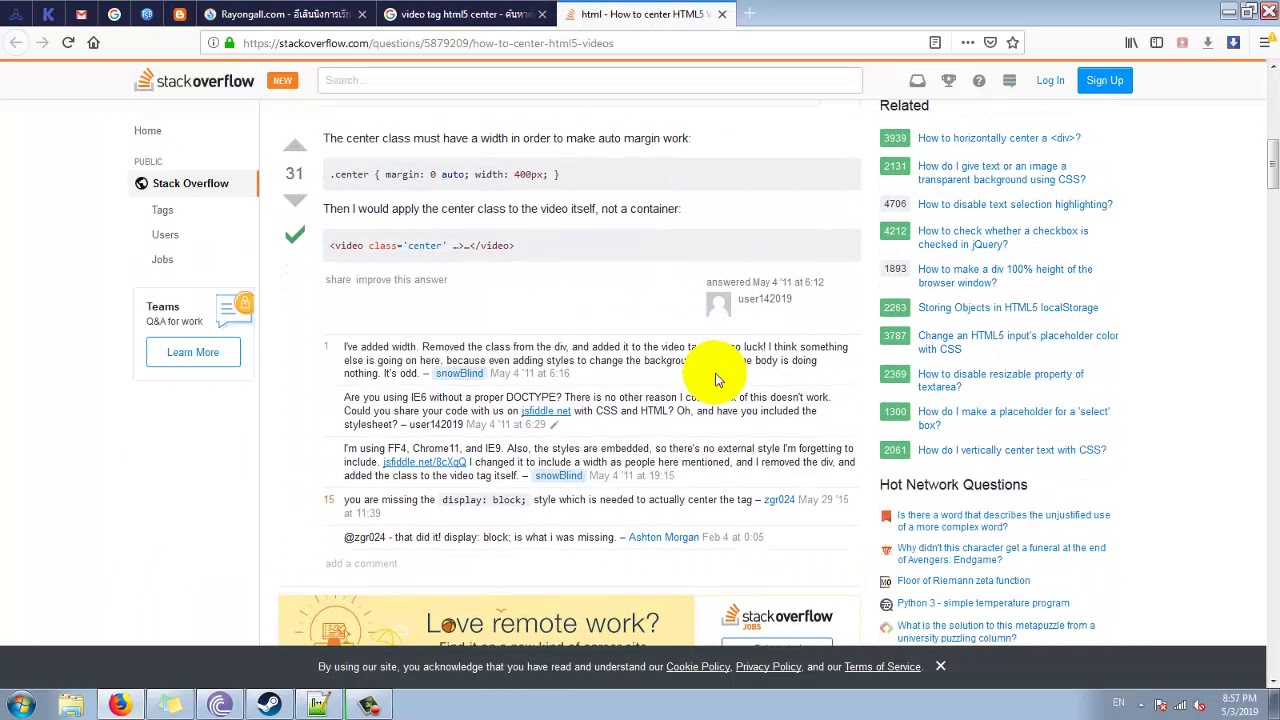This screenshot has width=1280, height=720.
Task: Open the Cookie Policy link
Action: [698, 667]
